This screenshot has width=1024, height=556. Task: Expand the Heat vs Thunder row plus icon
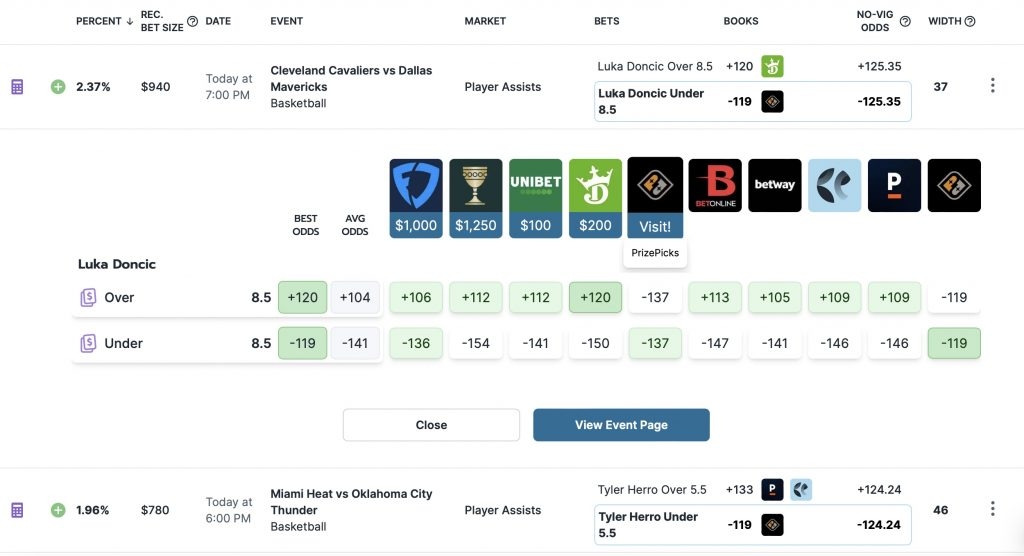coord(58,510)
